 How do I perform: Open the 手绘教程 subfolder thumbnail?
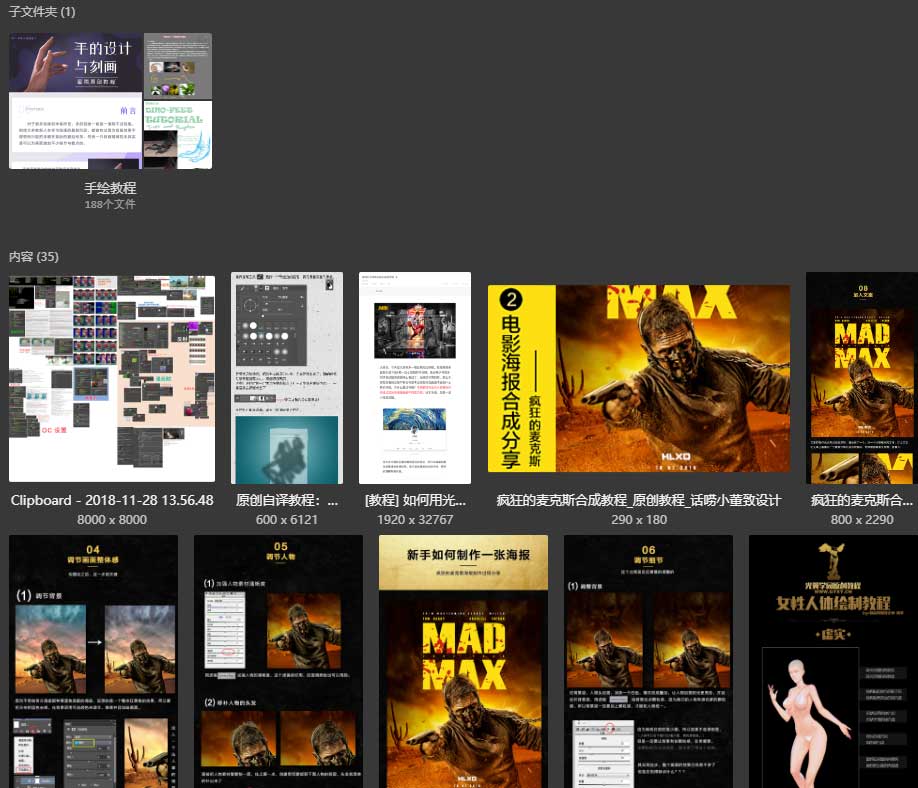tap(111, 101)
